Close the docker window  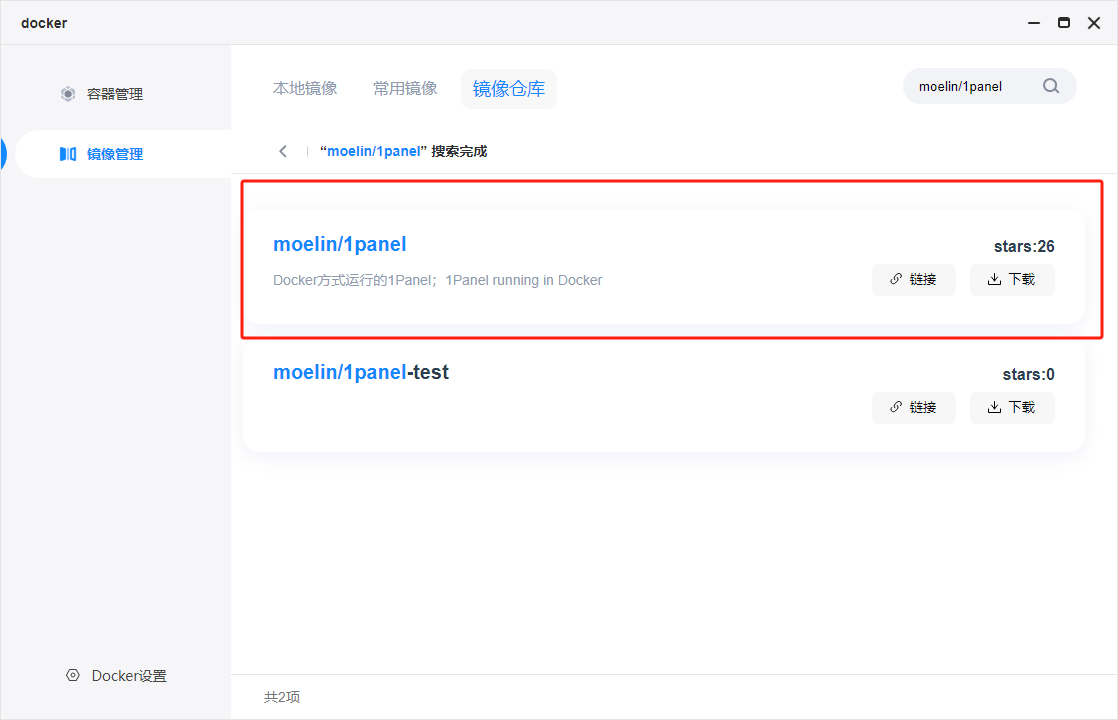coord(1094,23)
